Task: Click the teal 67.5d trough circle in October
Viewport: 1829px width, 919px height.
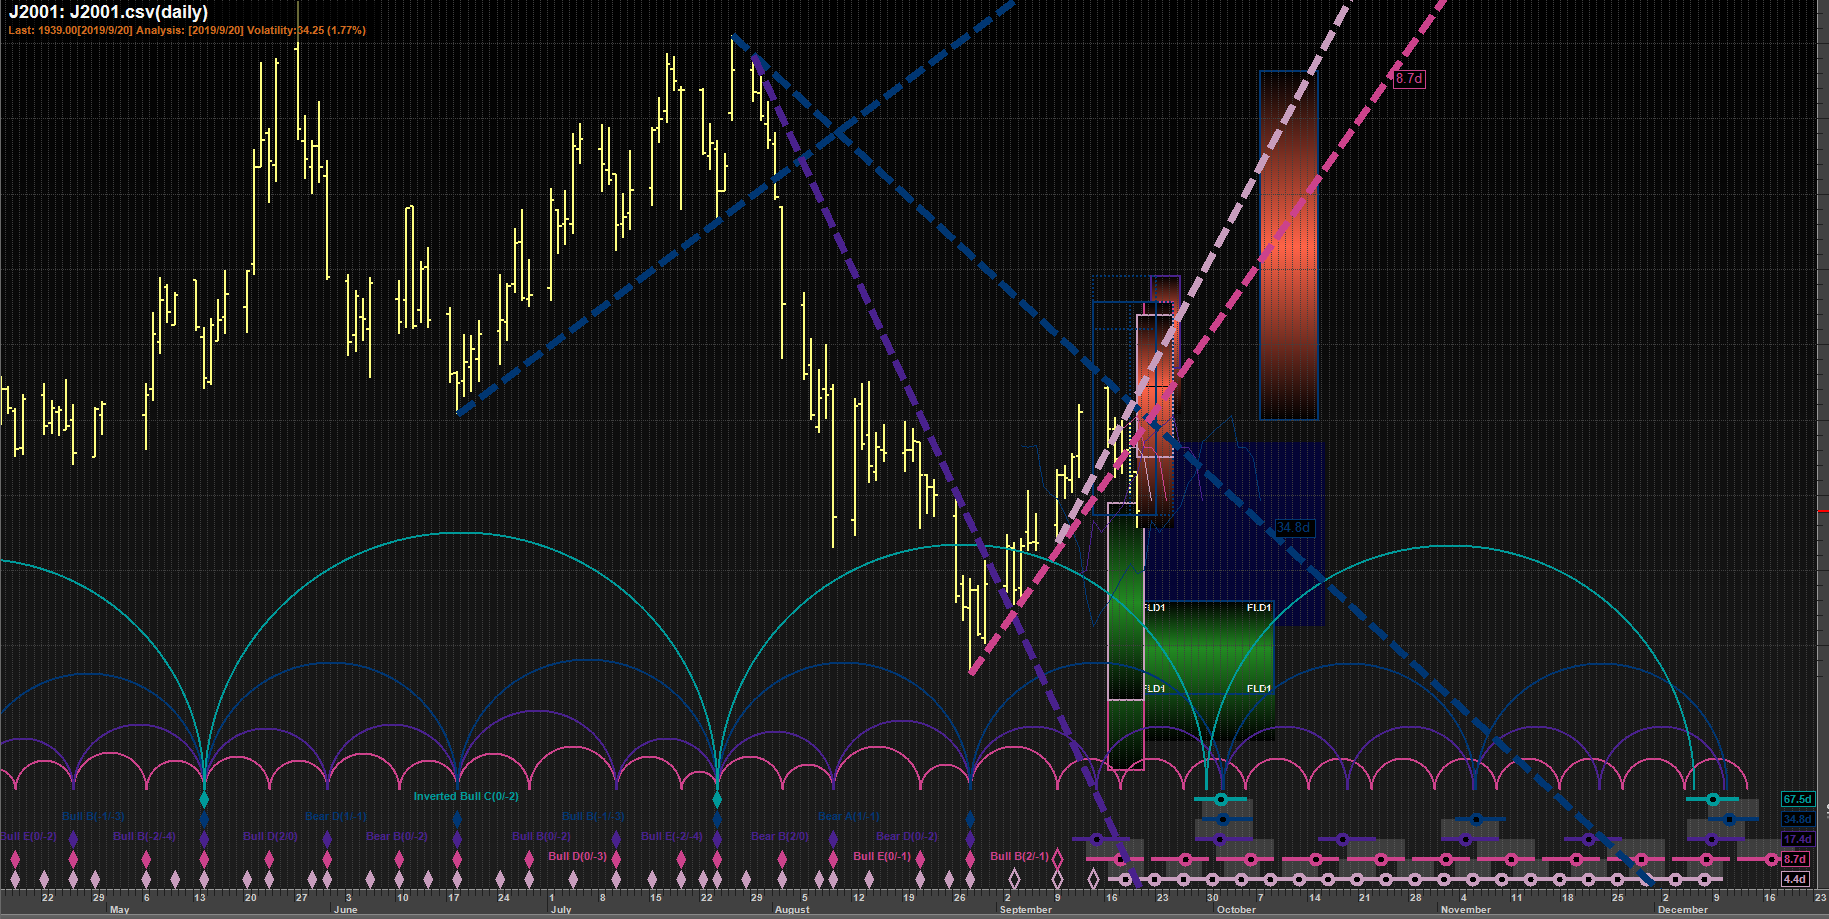Action: point(1221,799)
